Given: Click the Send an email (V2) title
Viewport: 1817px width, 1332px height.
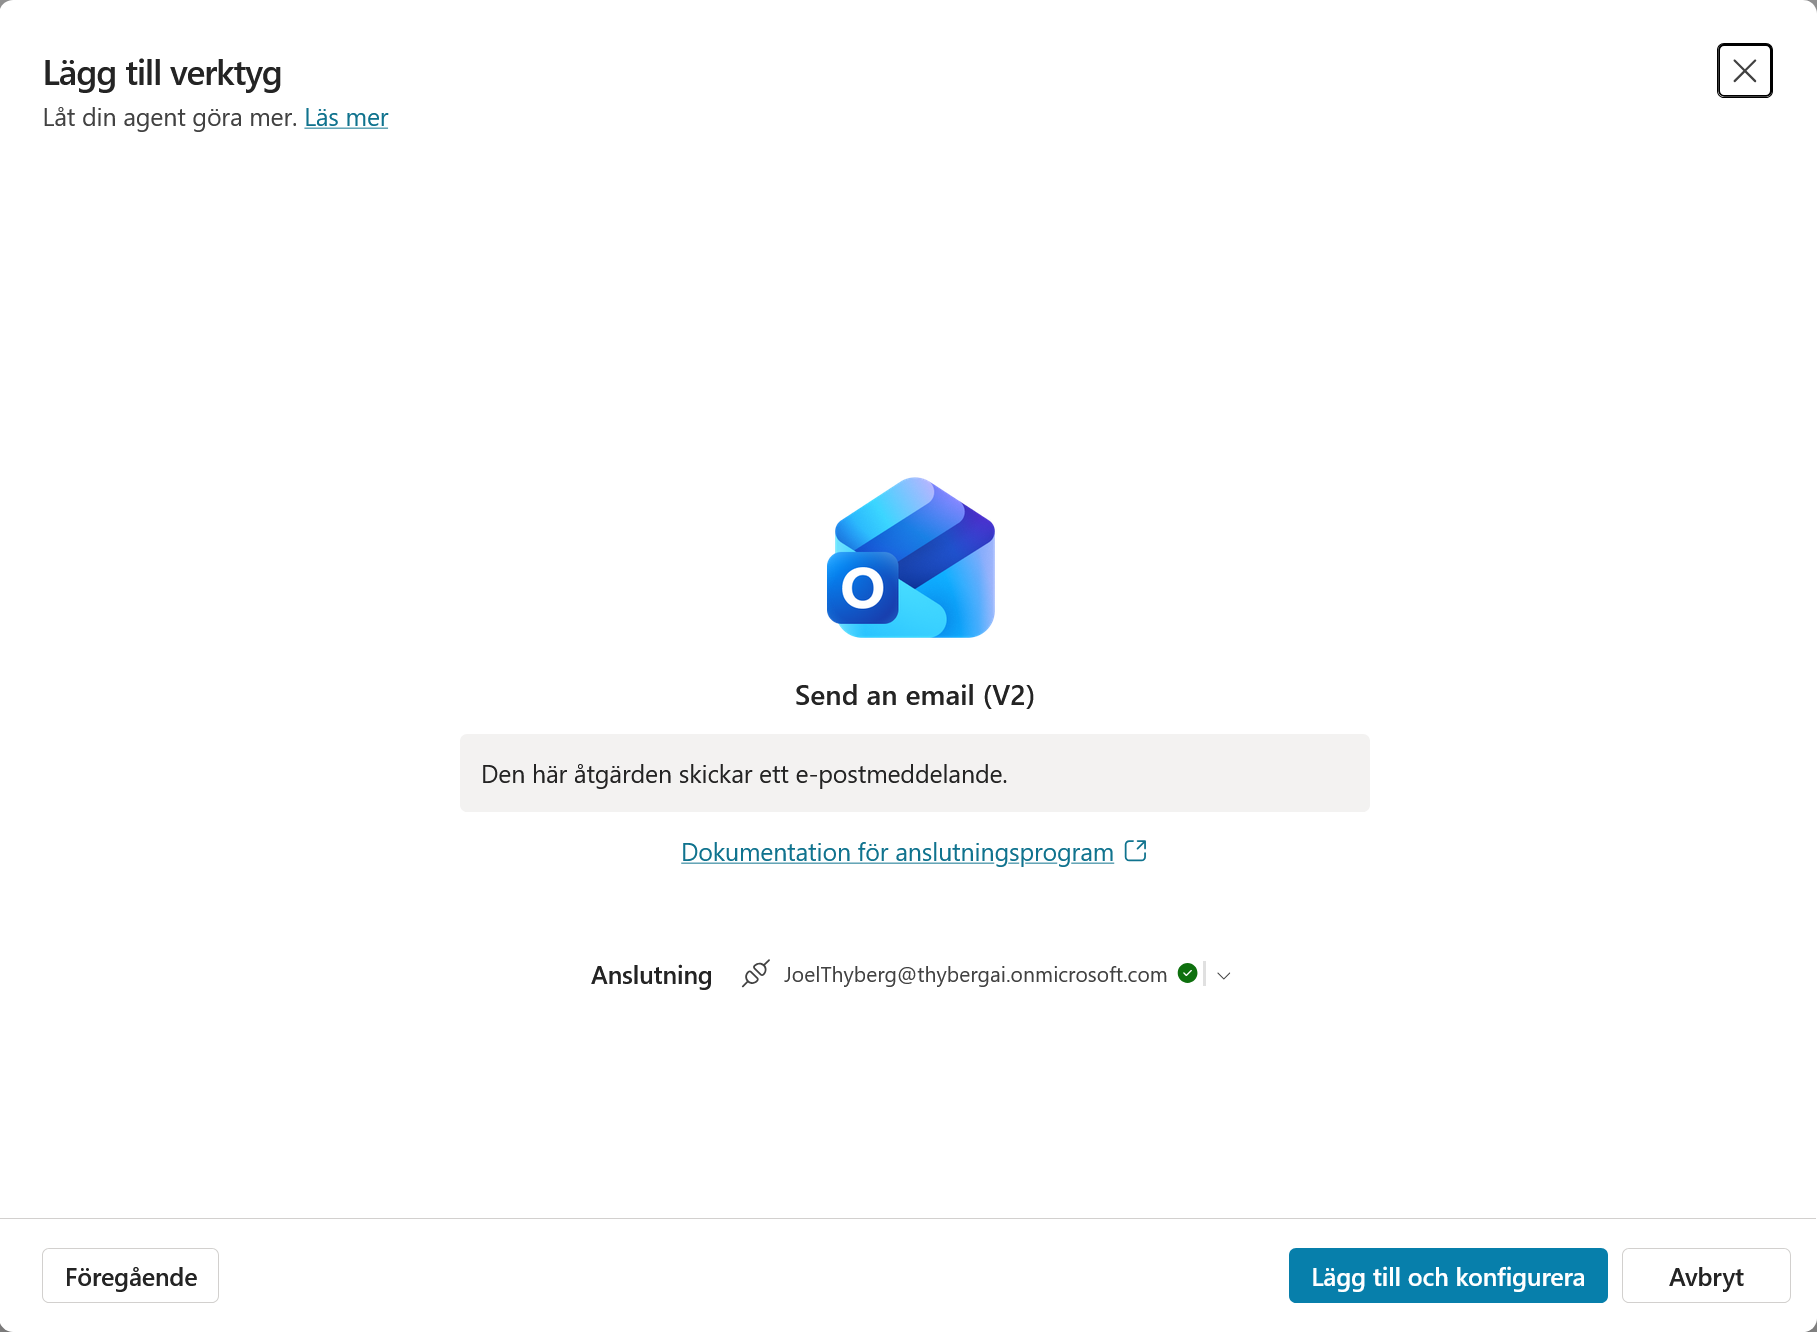Looking at the screenshot, I should coord(914,695).
